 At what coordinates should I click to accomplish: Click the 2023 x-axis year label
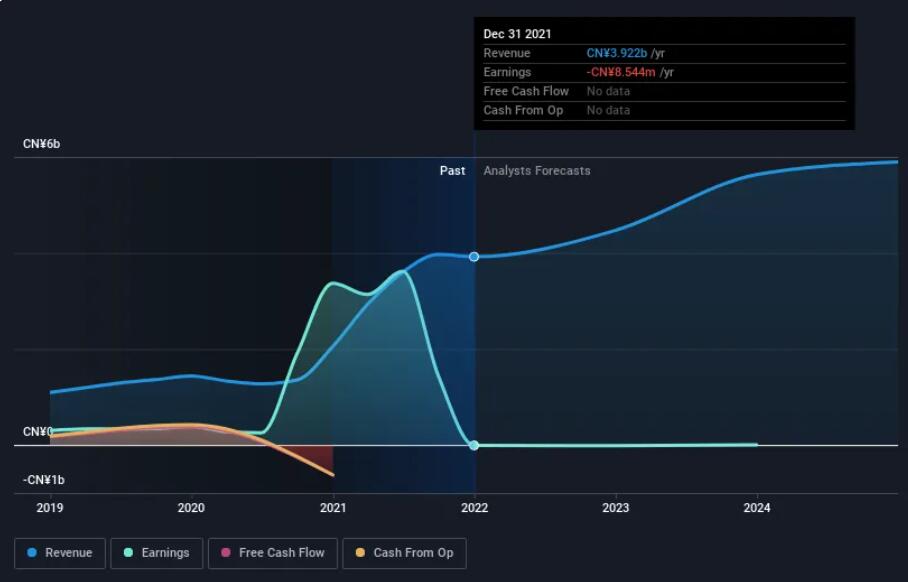click(x=616, y=508)
